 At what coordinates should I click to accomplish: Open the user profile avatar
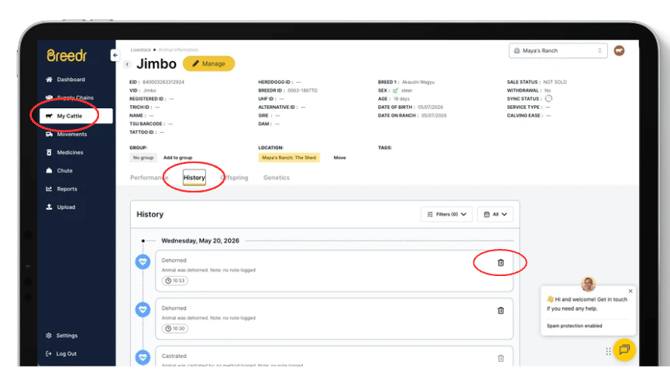point(619,51)
